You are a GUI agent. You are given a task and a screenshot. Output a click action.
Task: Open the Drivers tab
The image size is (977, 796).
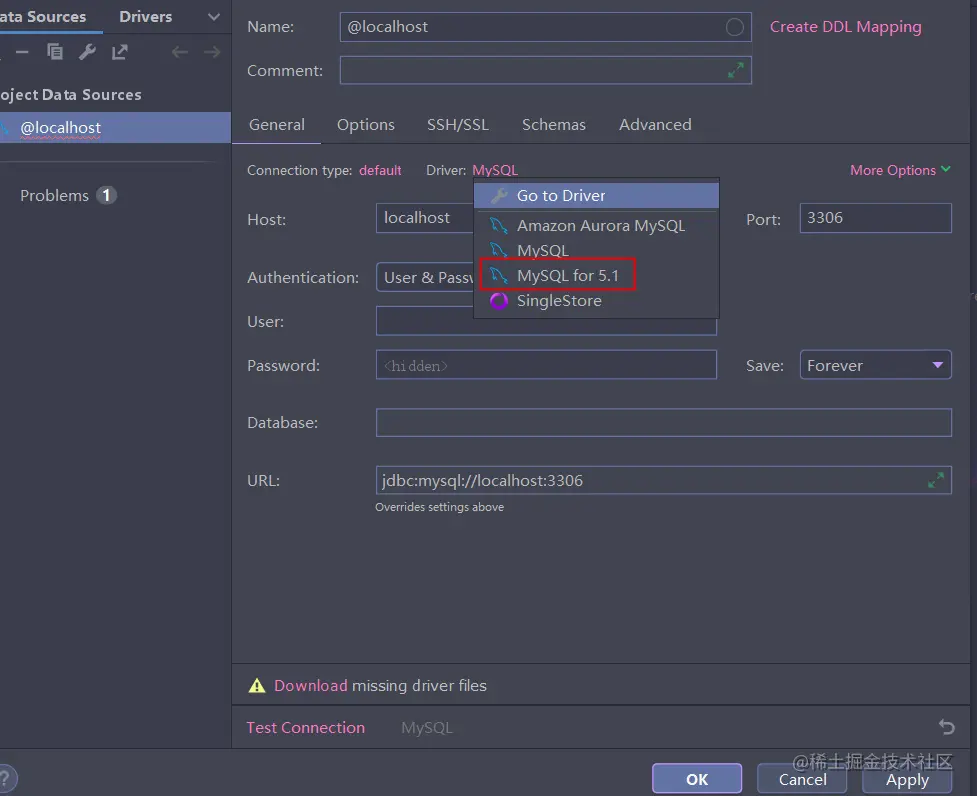point(145,17)
